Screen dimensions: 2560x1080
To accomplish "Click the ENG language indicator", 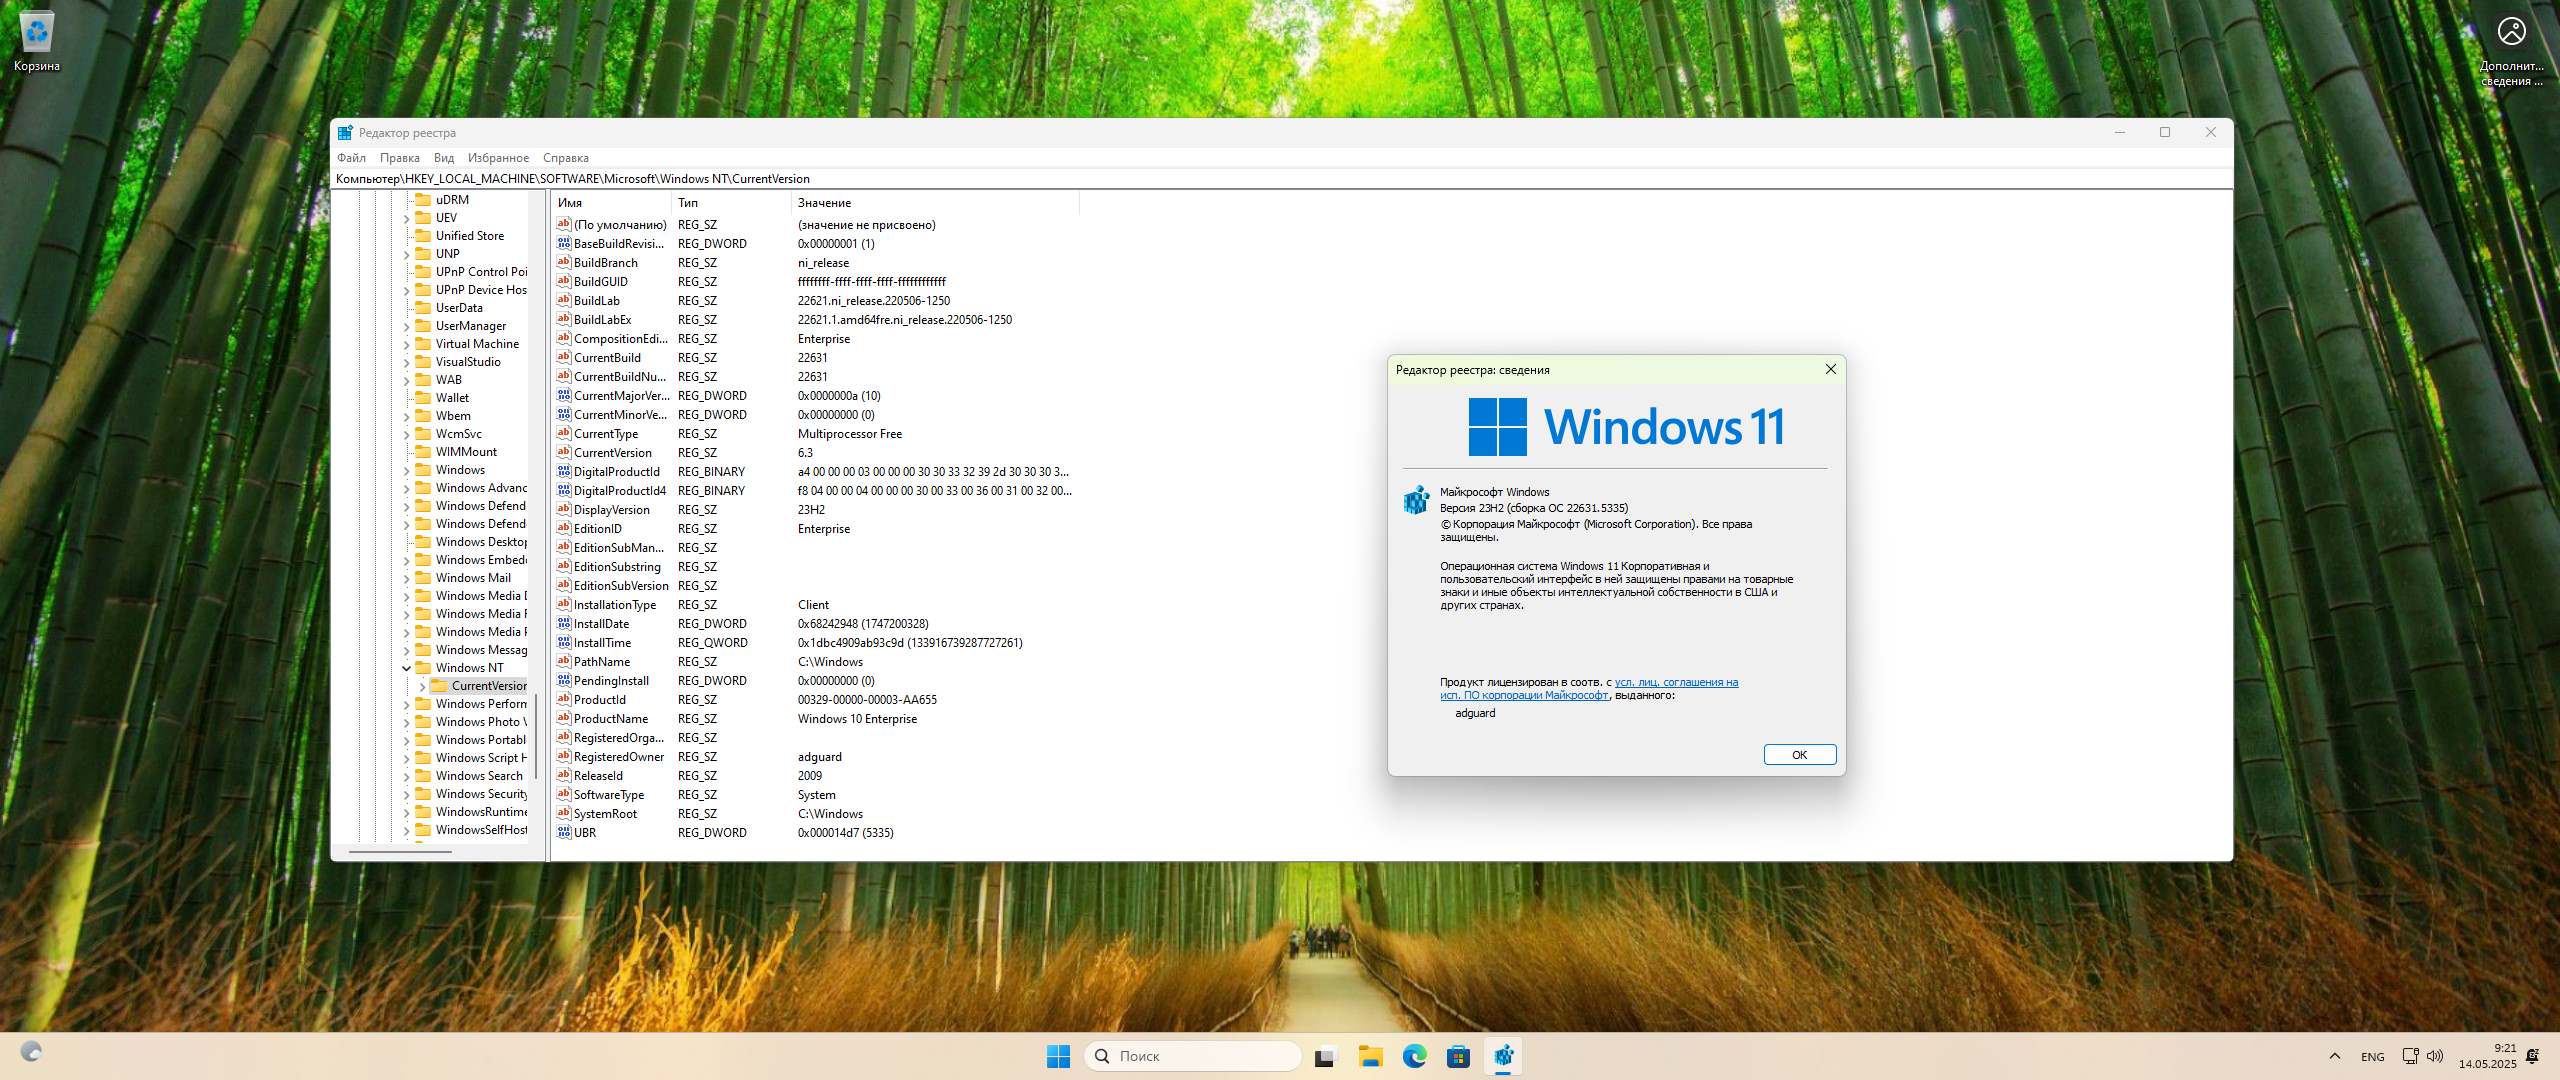I will pyautogui.click(x=2372, y=1057).
